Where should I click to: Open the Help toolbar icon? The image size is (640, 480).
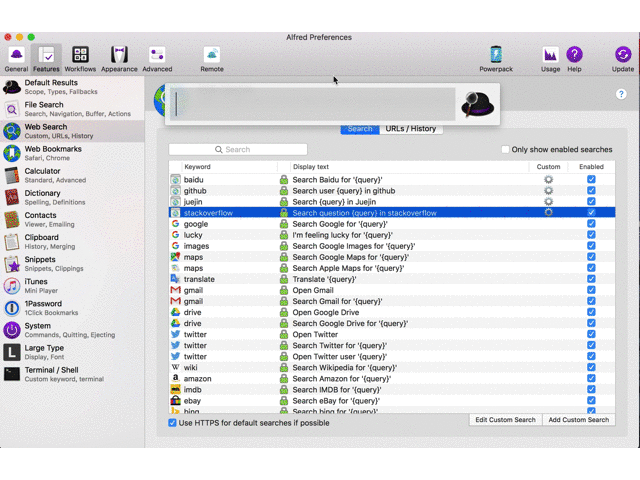(x=574, y=59)
